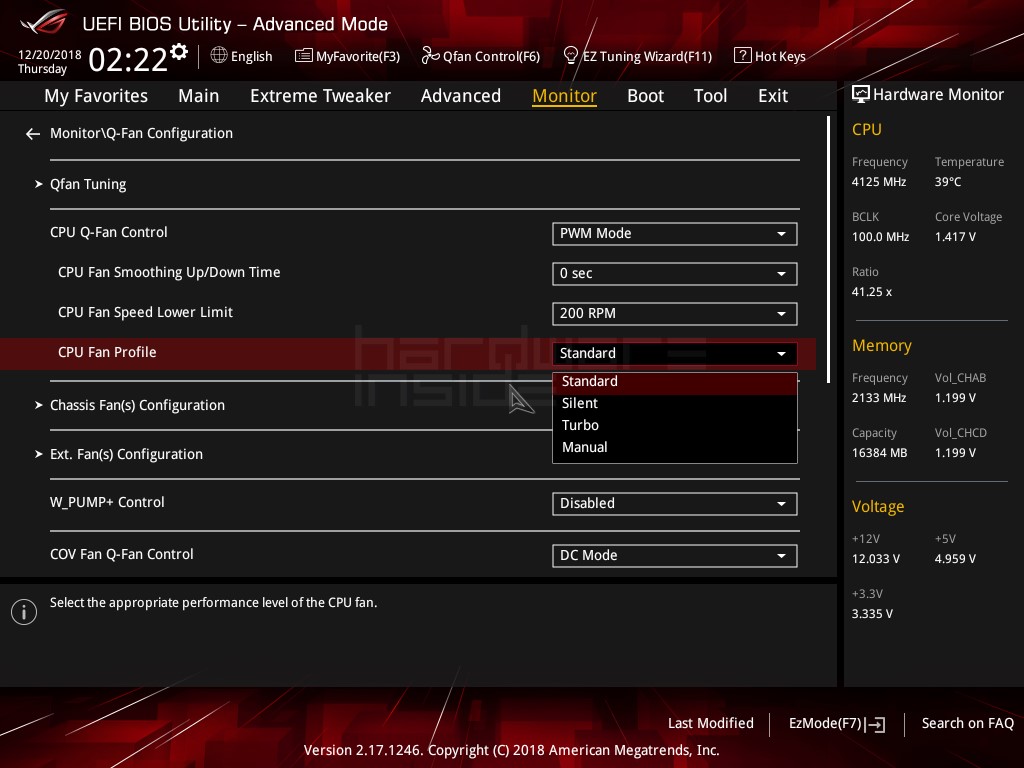Click the COV Fan Q-Fan Control label
Image resolution: width=1024 pixels, height=768 pixels.
tap(121, 554)
